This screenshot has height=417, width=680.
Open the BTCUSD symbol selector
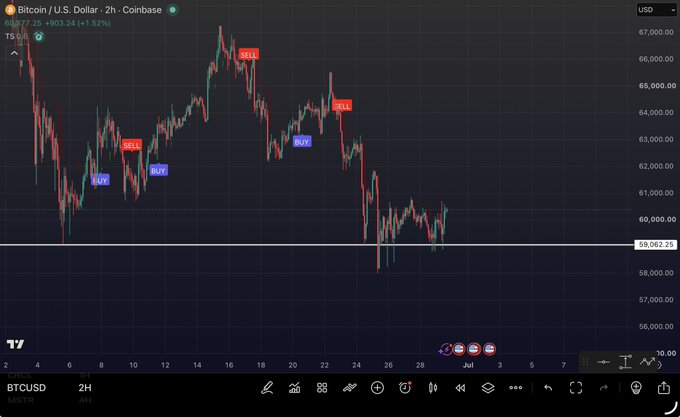coord(26,388)
